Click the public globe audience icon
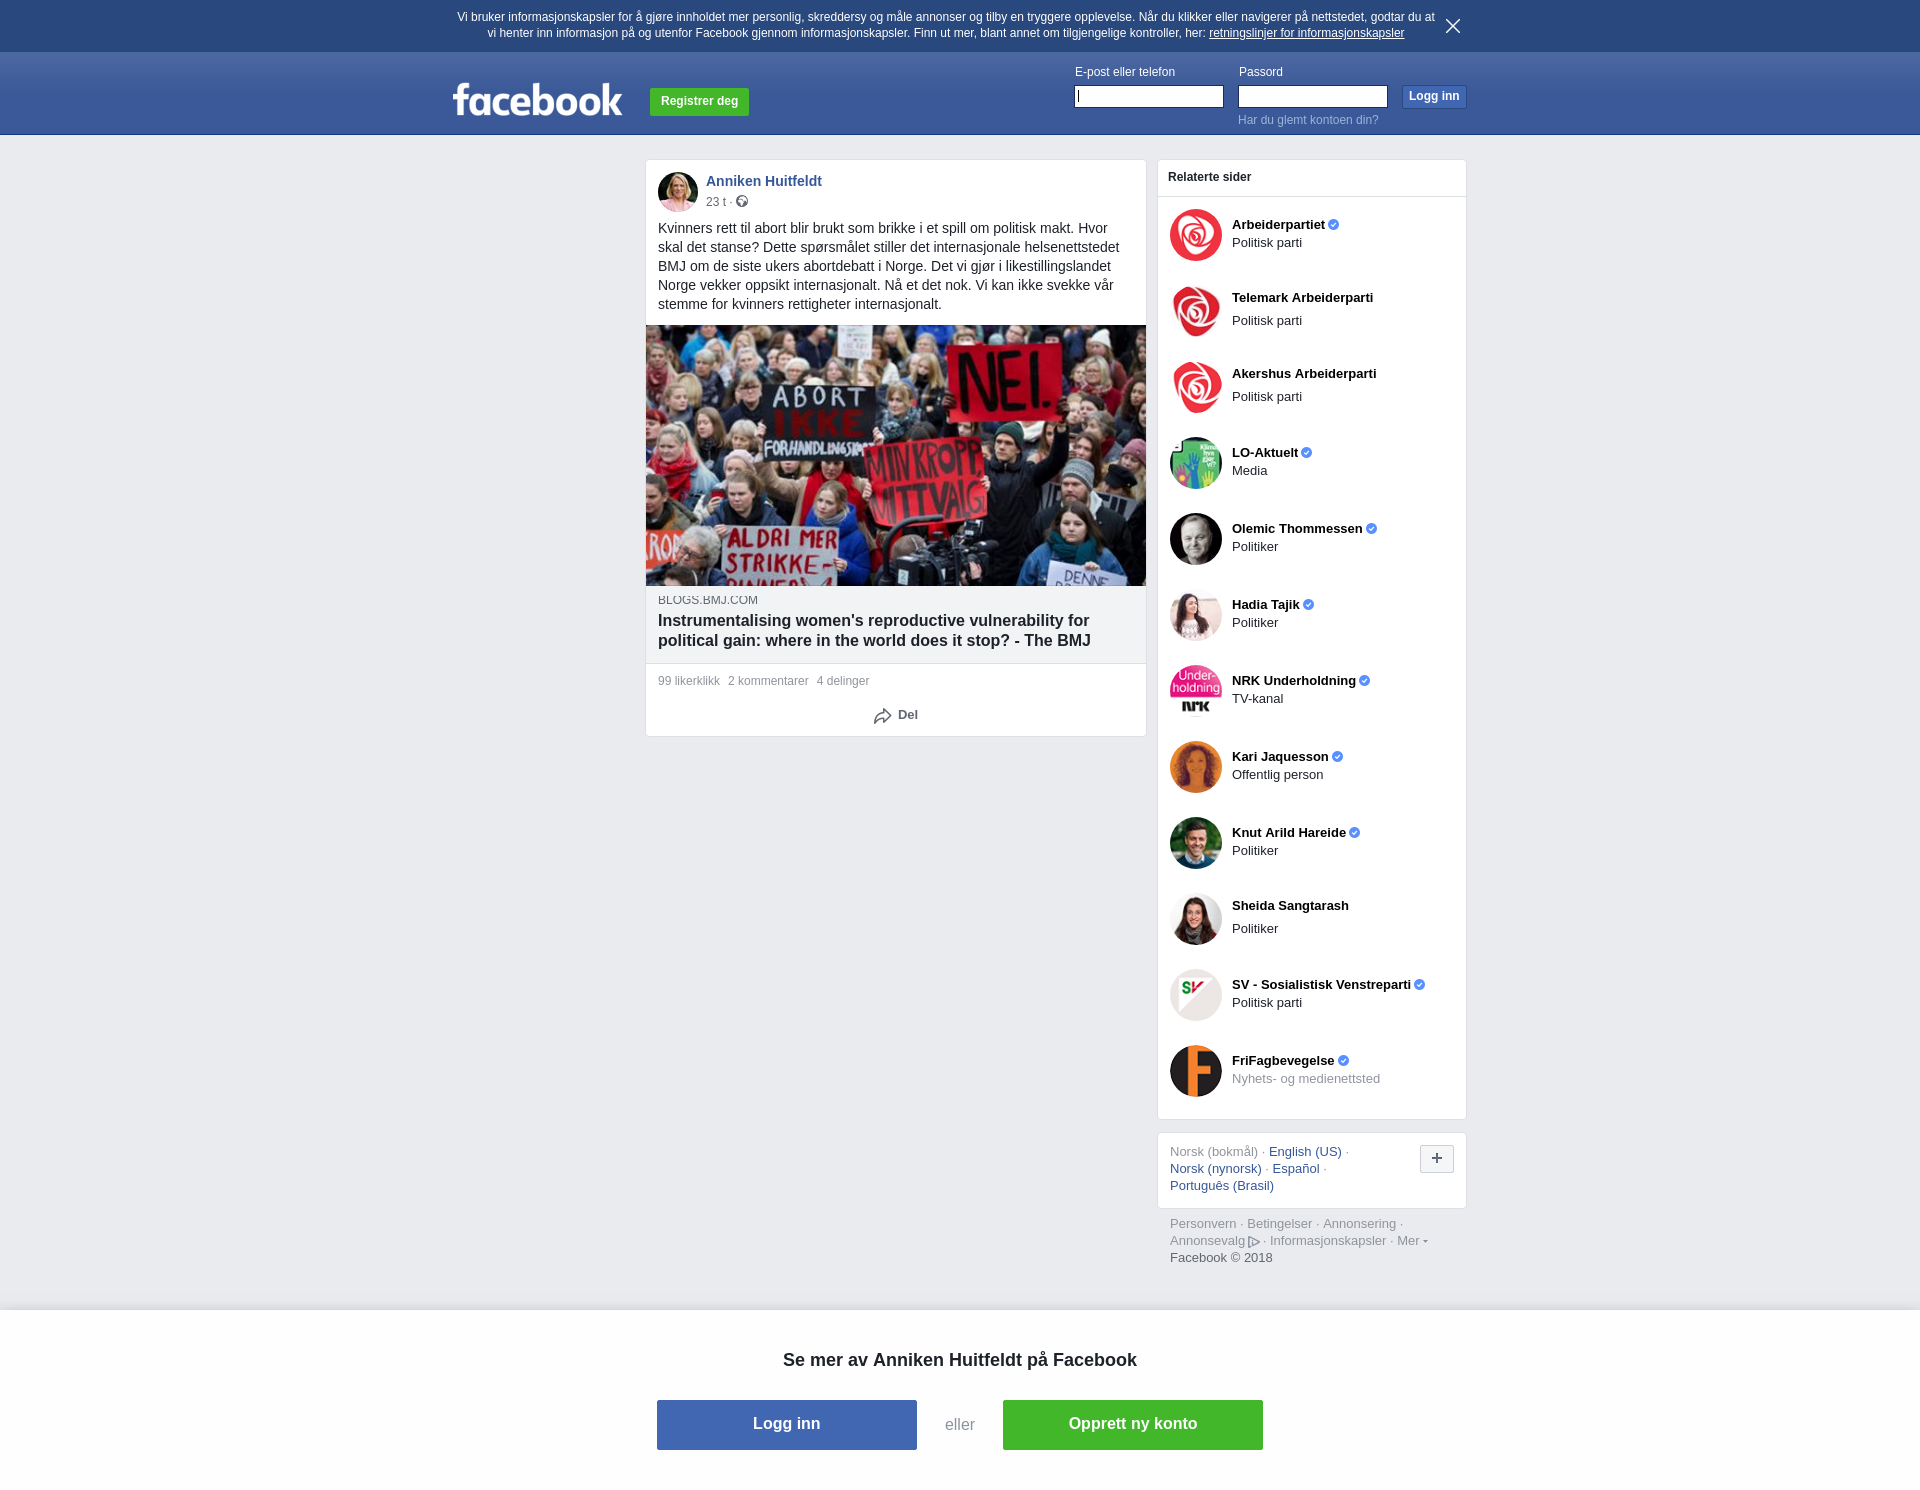This screenshot has height=1490, width=1920. [x=742, y=202]
